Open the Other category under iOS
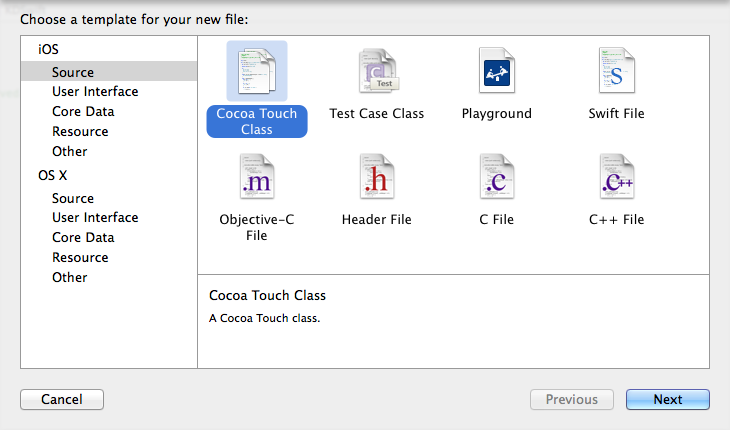 pos(70,152)
